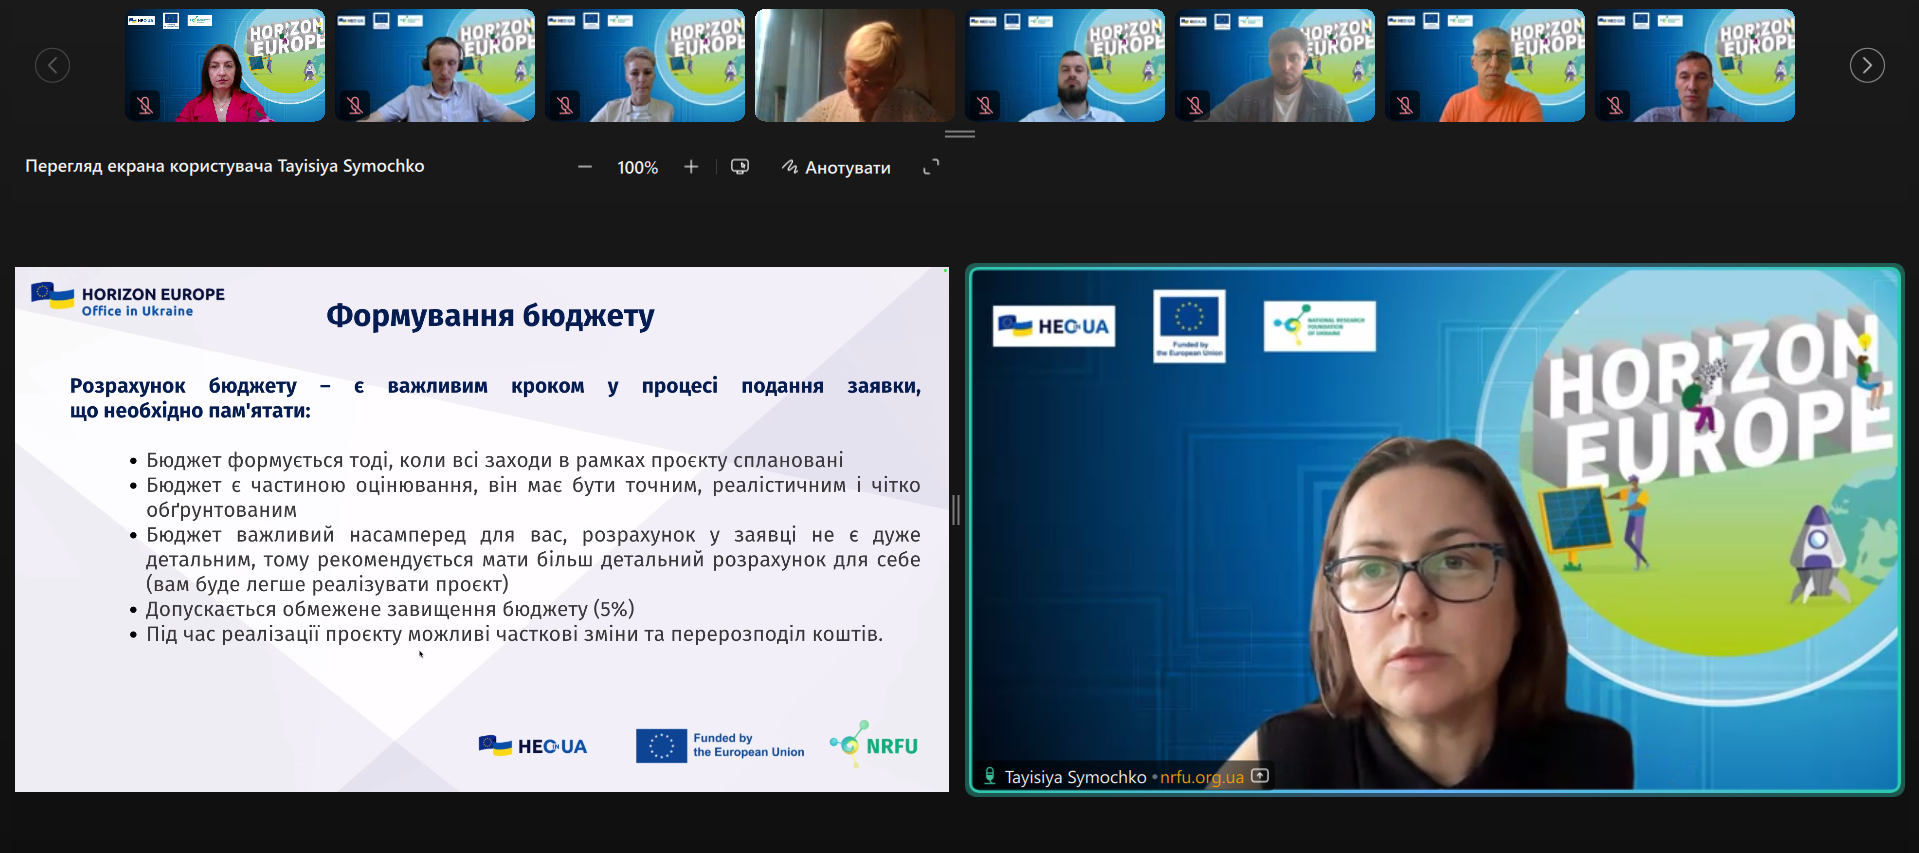Show next participants with right arrow
1919x853 pixels.
click(1867, 66)
